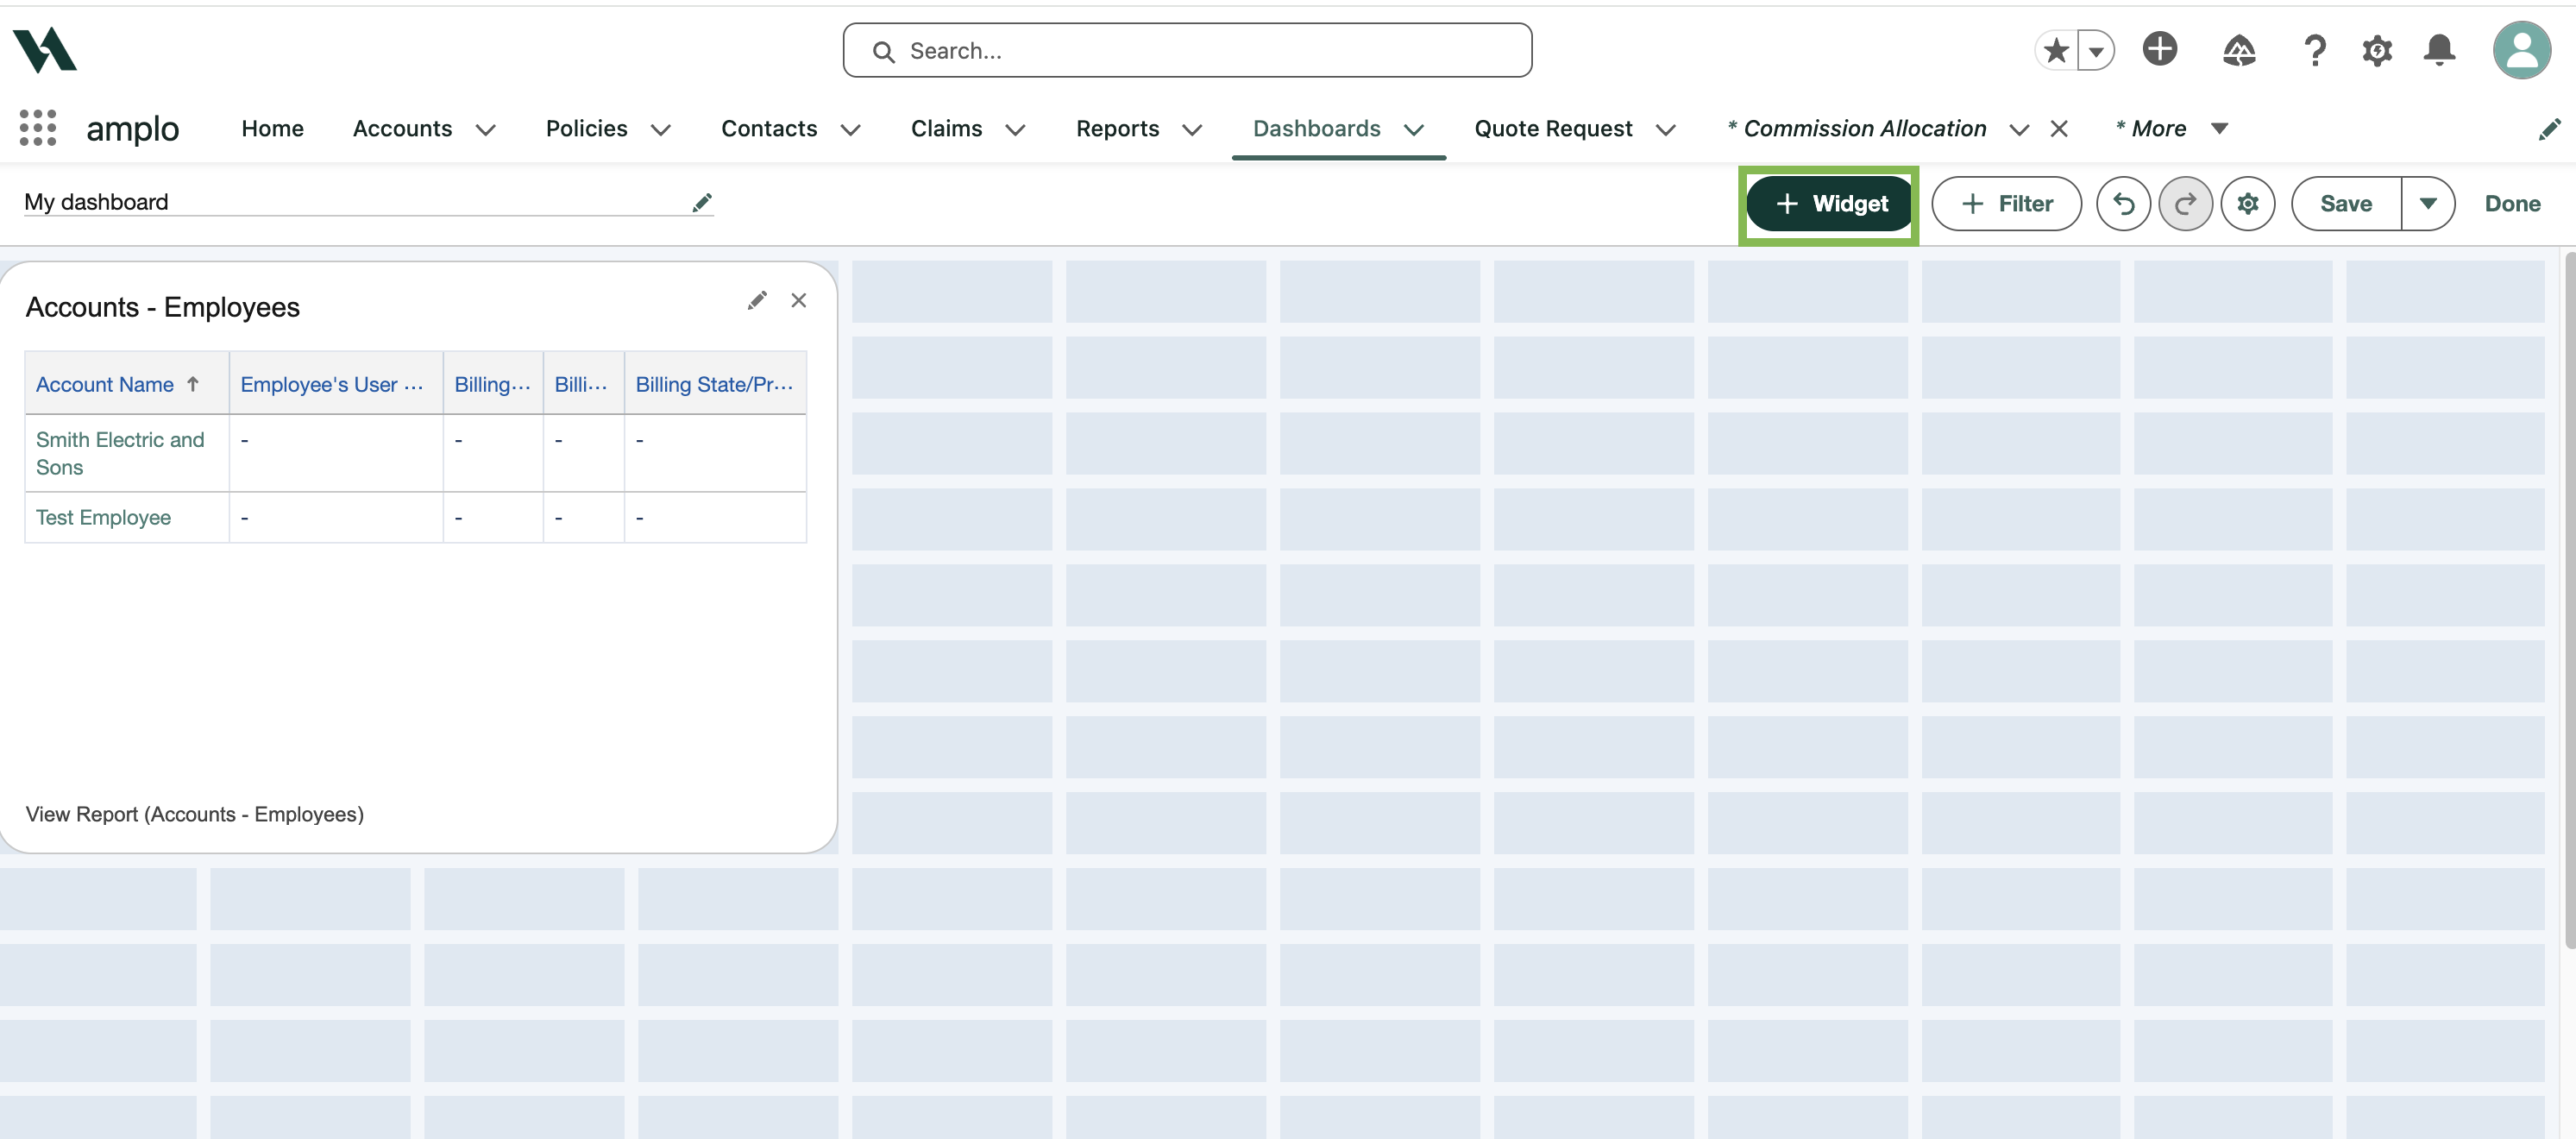The width and height of the screenshot is (2576, 1139).
Task: Expand the Dashboards tab chevron
Action: 1413,130
